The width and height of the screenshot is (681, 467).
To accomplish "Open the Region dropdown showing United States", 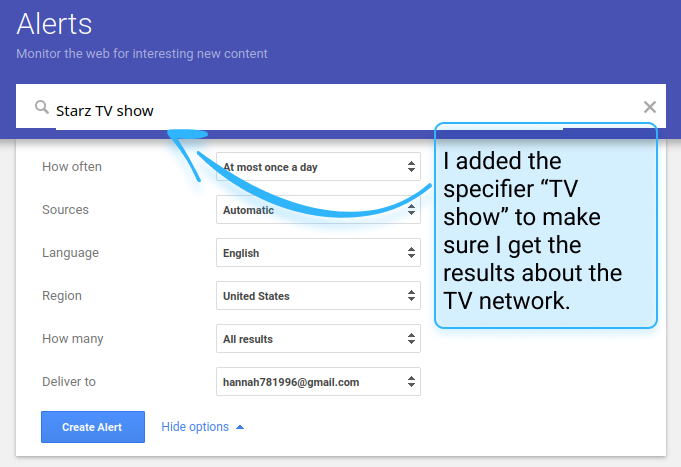I will [x=318, y=296].
